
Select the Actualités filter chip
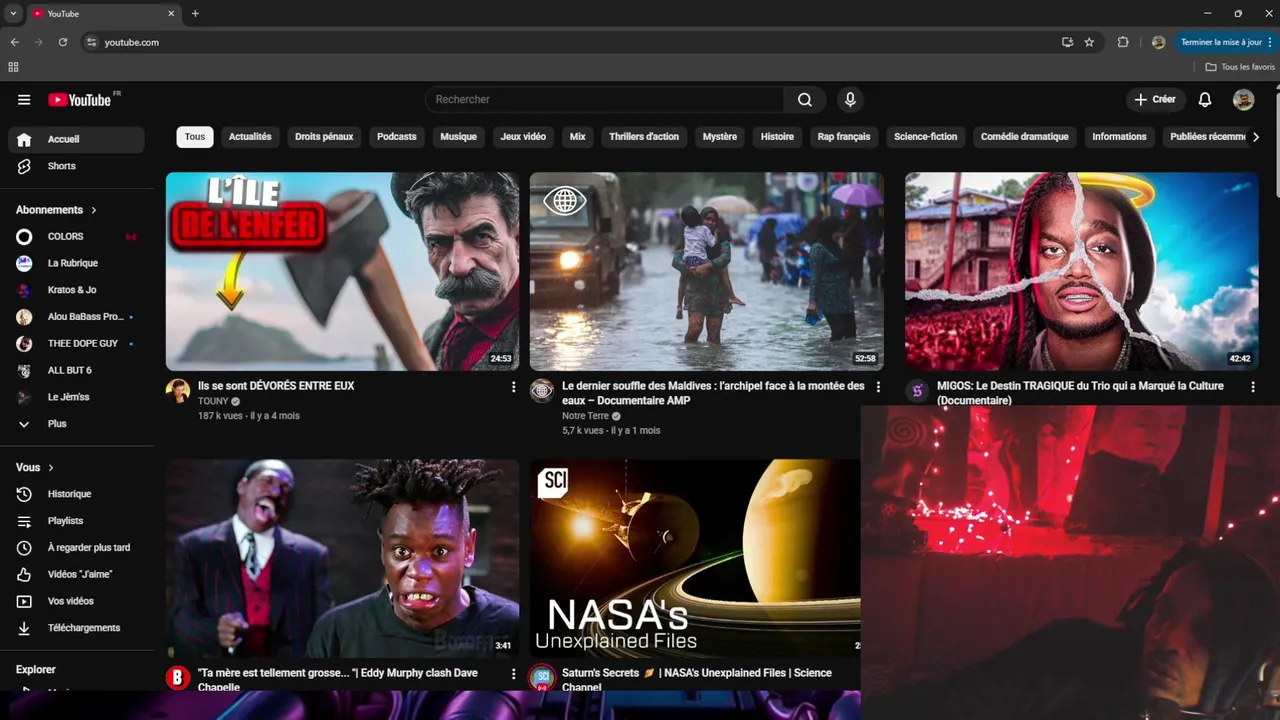pos(250,137)
